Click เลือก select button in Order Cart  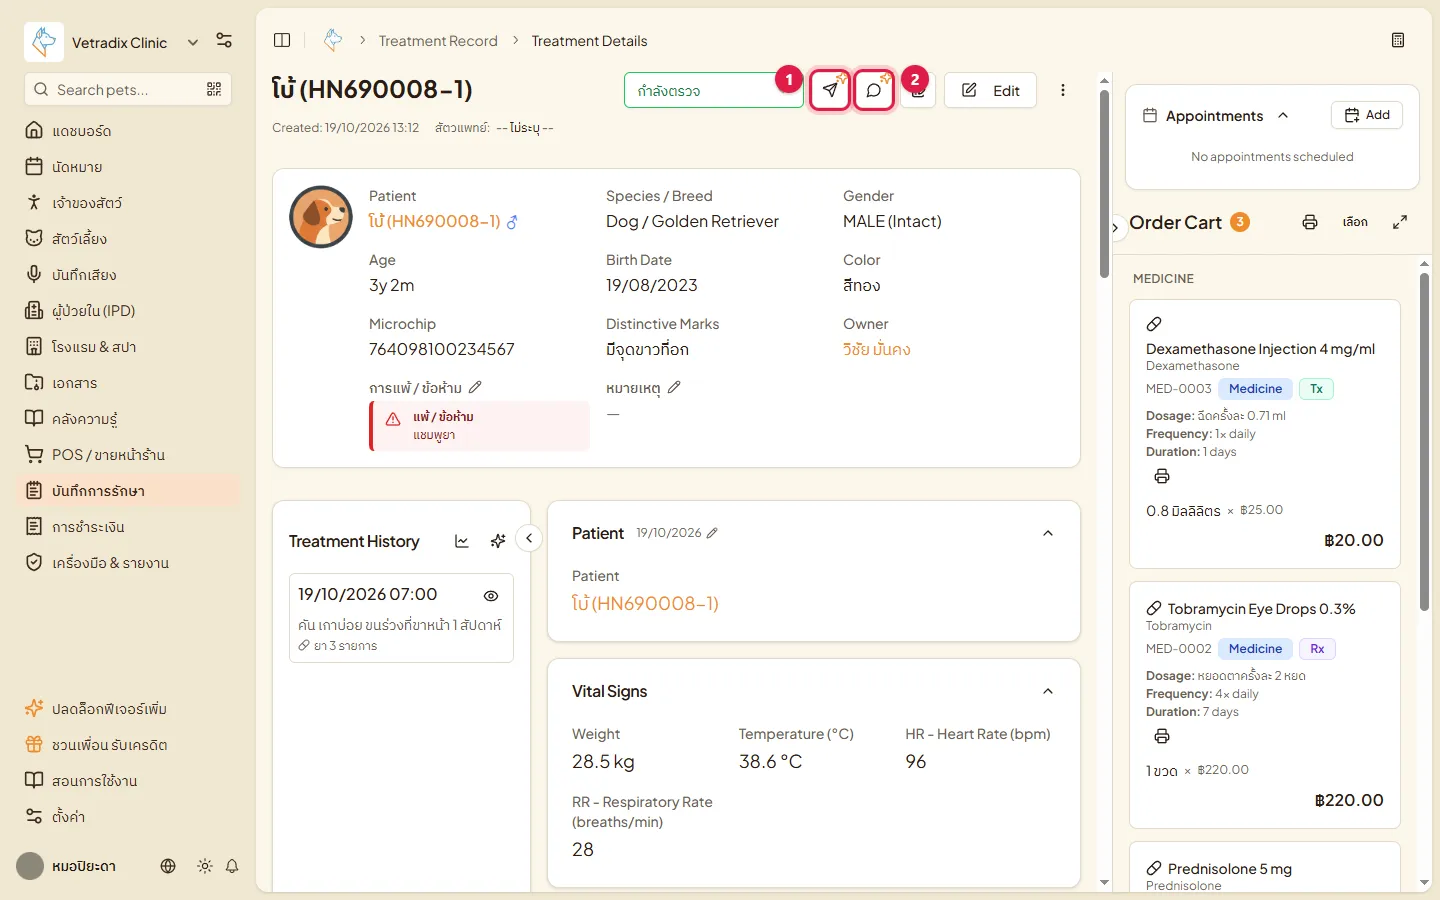tap(1355, 222)
